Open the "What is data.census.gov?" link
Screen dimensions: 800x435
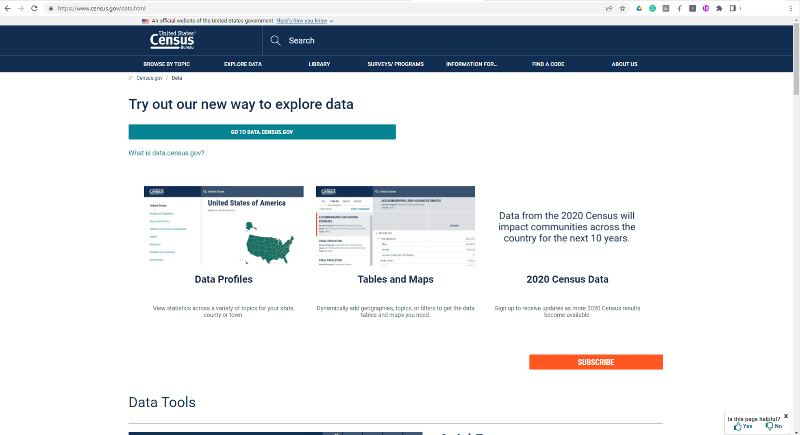[x=166, y=152]
